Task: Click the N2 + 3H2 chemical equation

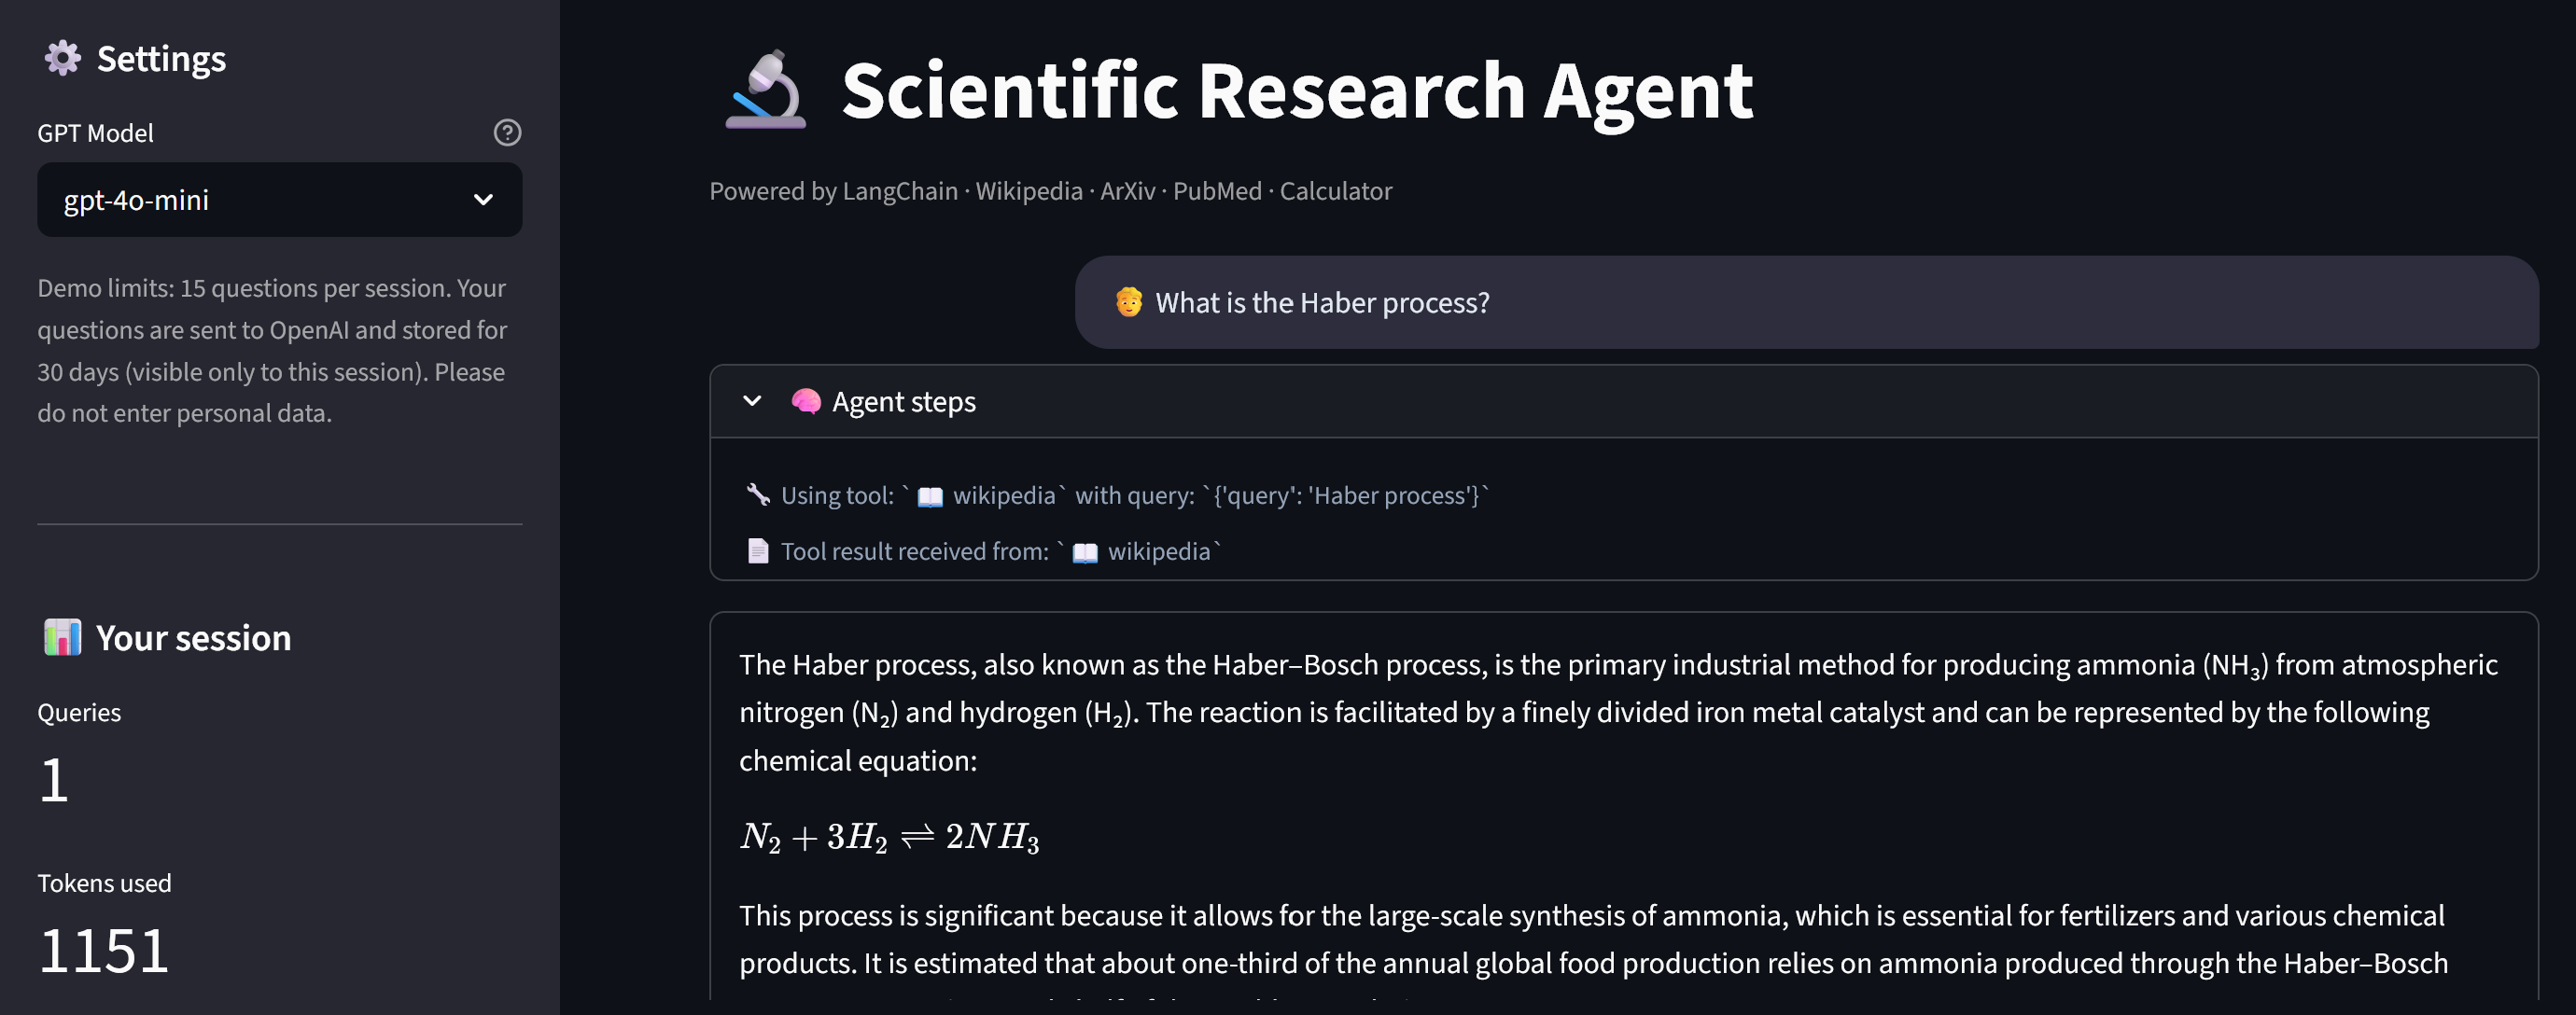Action: coord(889,837)
